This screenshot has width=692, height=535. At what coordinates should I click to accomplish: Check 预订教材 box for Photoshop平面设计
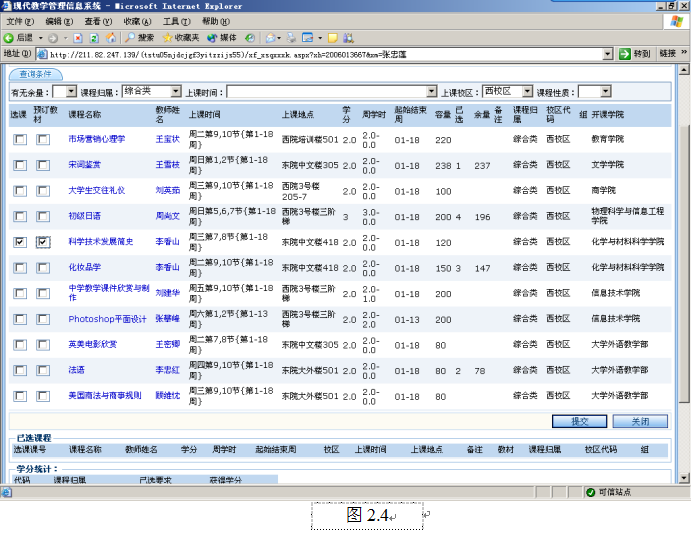point(43,319)
